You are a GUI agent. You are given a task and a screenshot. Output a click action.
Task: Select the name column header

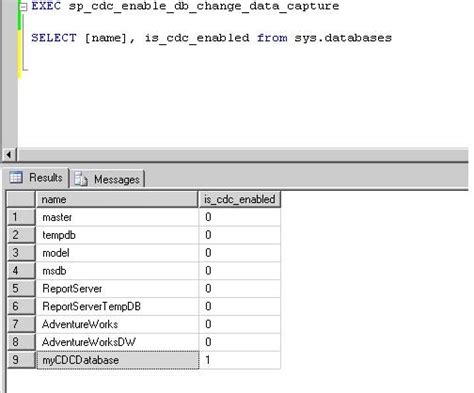[117, 199]
